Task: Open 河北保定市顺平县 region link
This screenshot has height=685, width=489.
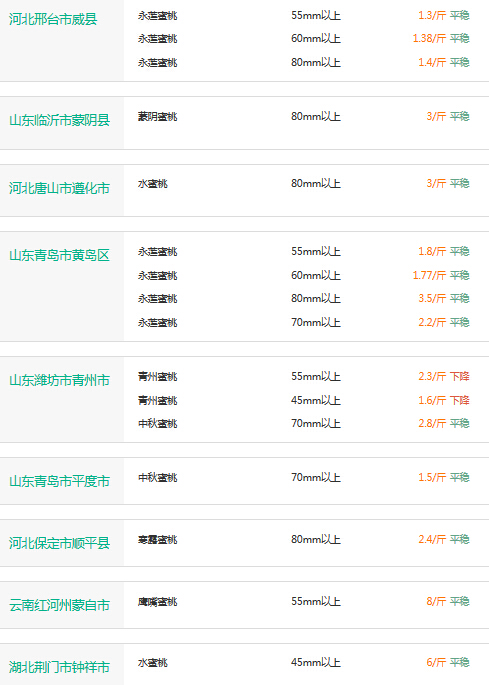Action: [59, 543]
